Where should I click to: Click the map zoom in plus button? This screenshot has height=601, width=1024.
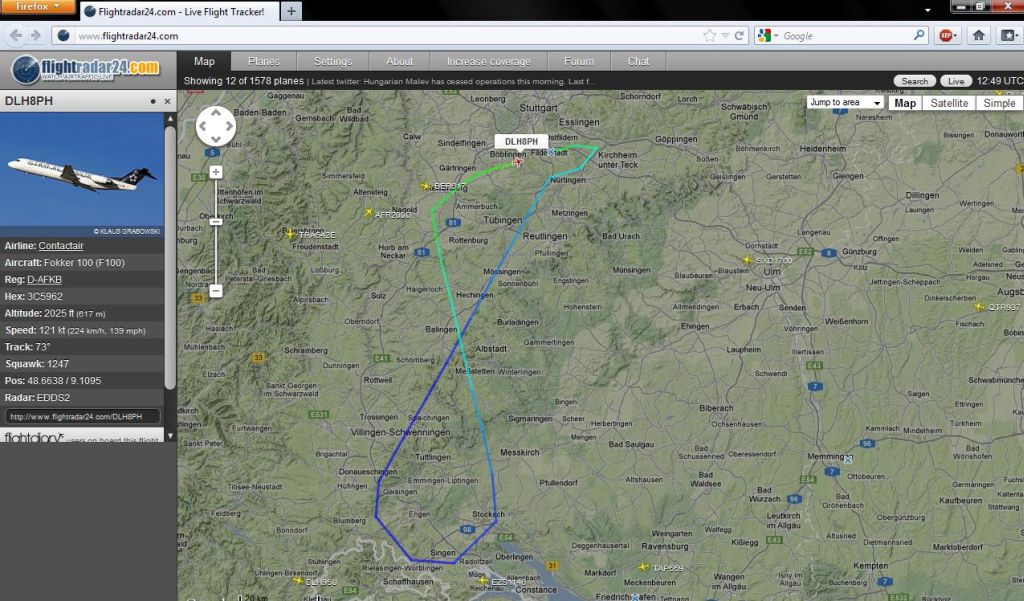pos(216,172)
